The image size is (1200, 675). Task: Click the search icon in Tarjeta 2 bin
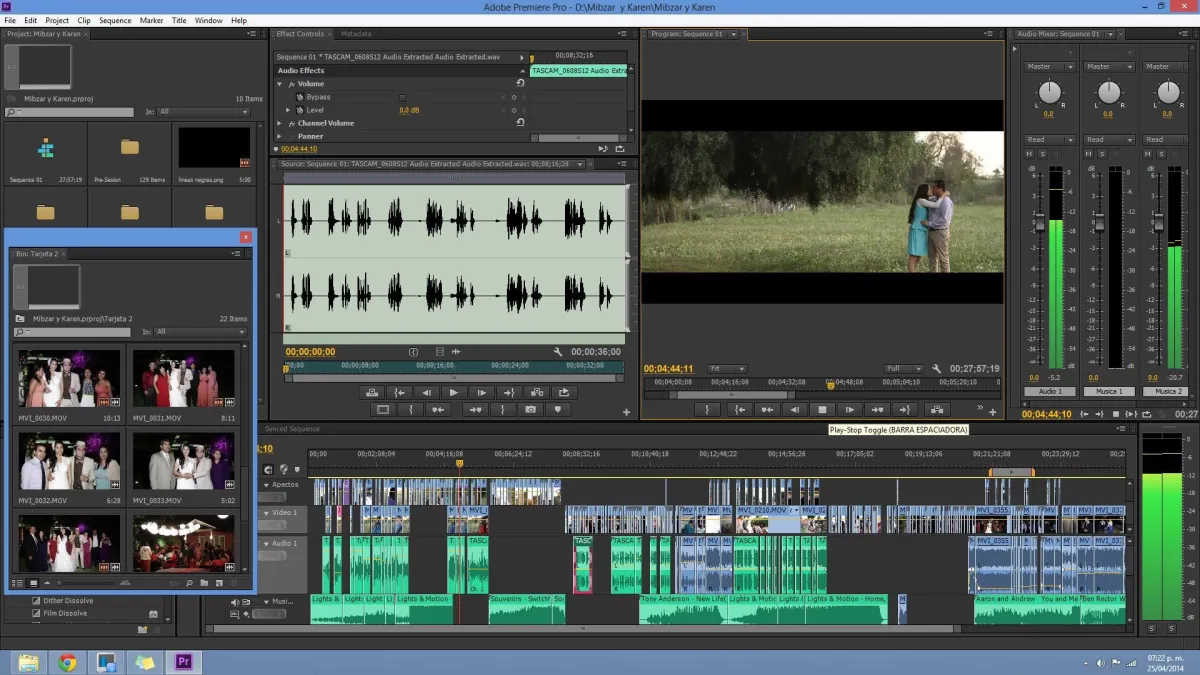pyautogui.click(x=189, y=582)
